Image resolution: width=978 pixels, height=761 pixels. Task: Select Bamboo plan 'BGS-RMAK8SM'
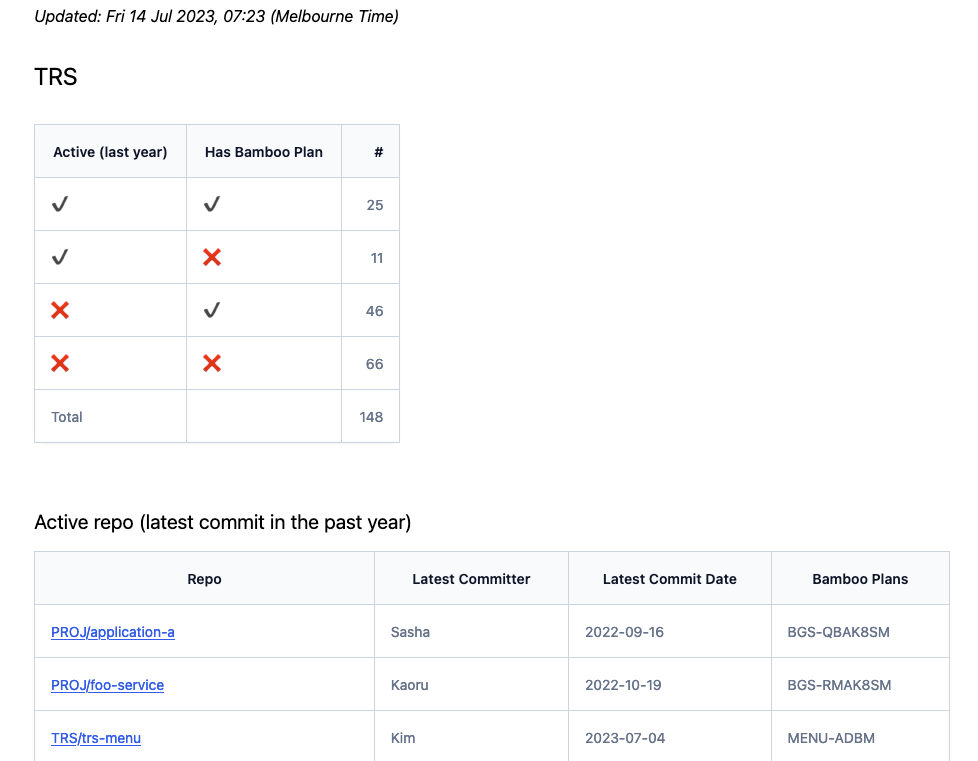(840, 685)
